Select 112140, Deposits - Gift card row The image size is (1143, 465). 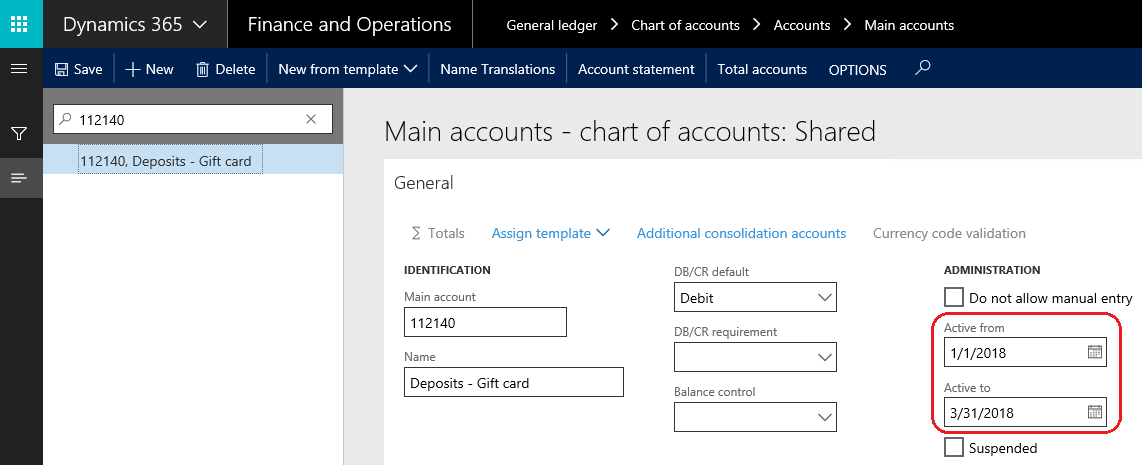[193, 161]
